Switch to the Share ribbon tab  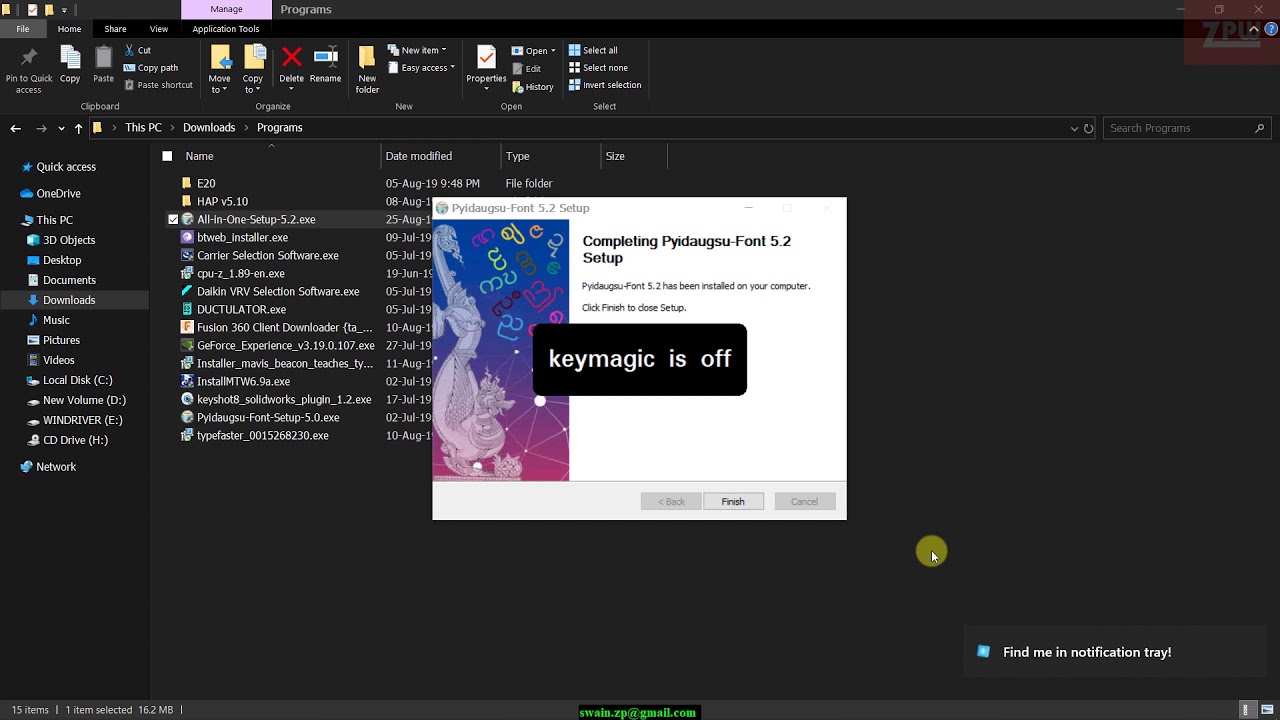[115, 29]
